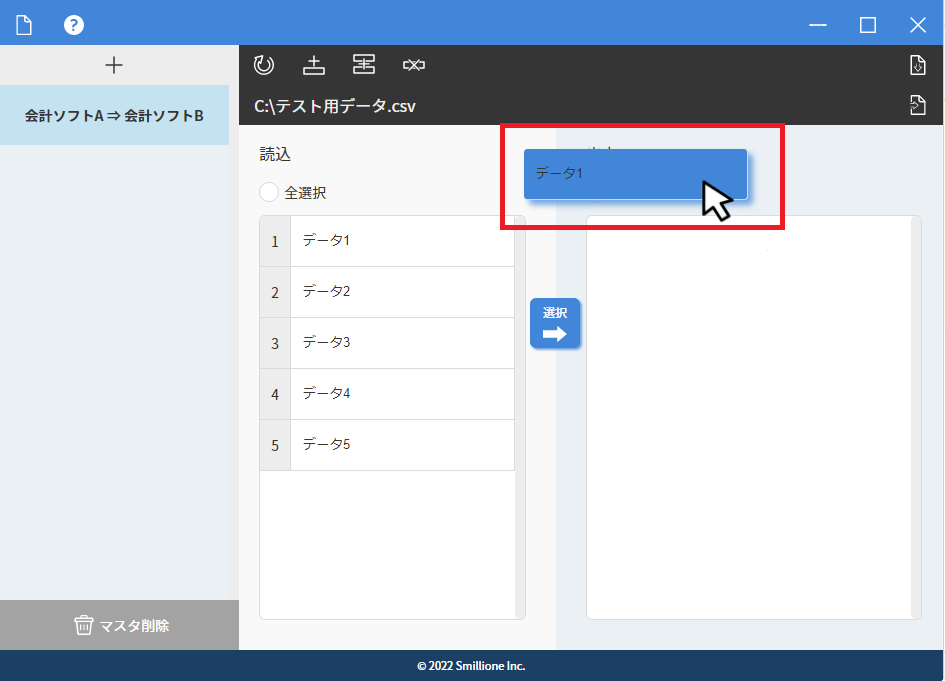
Task: Click the new file icon in title bar
Action: [x=24, y=25]
